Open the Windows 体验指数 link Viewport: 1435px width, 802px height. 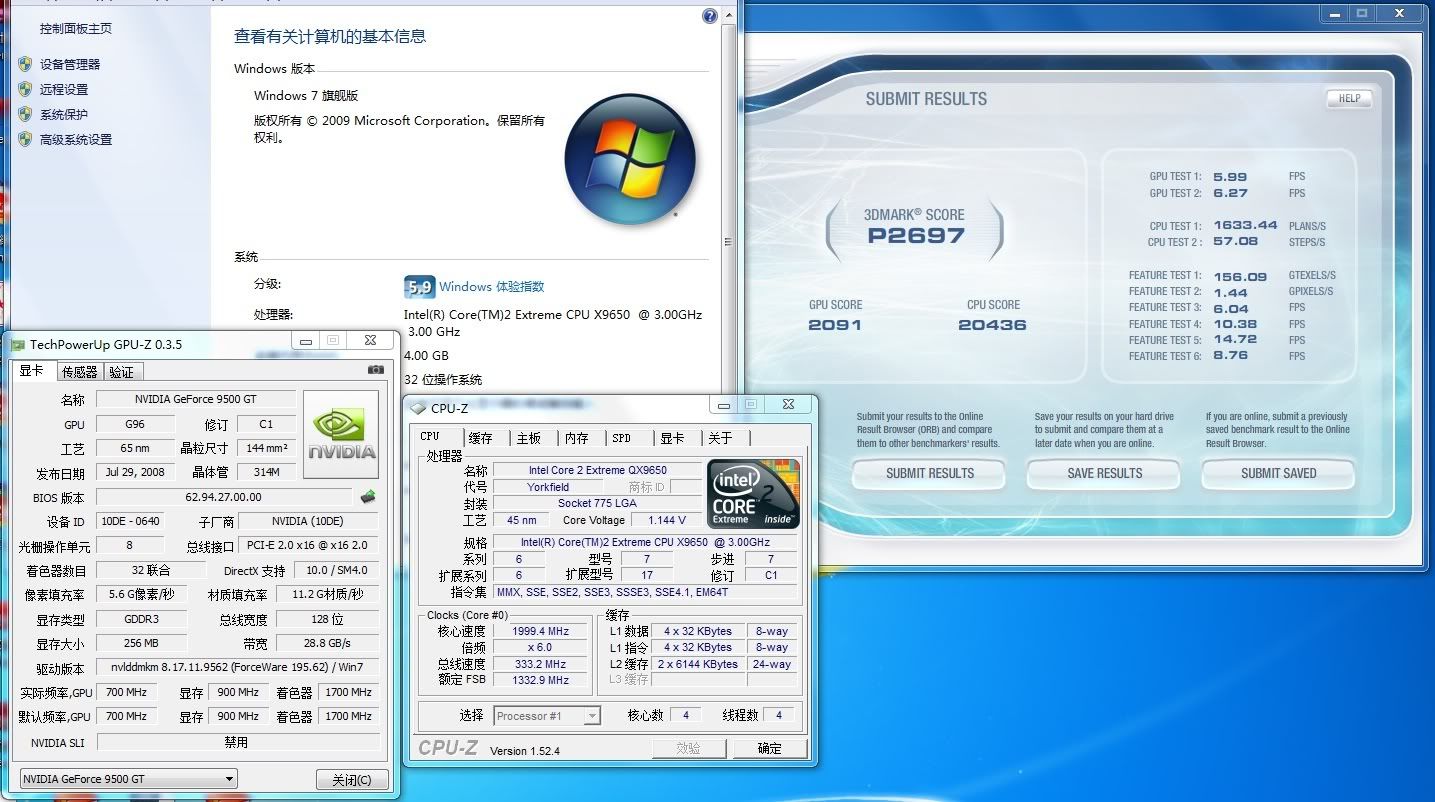pyautogui.click(x=492, y=287)
